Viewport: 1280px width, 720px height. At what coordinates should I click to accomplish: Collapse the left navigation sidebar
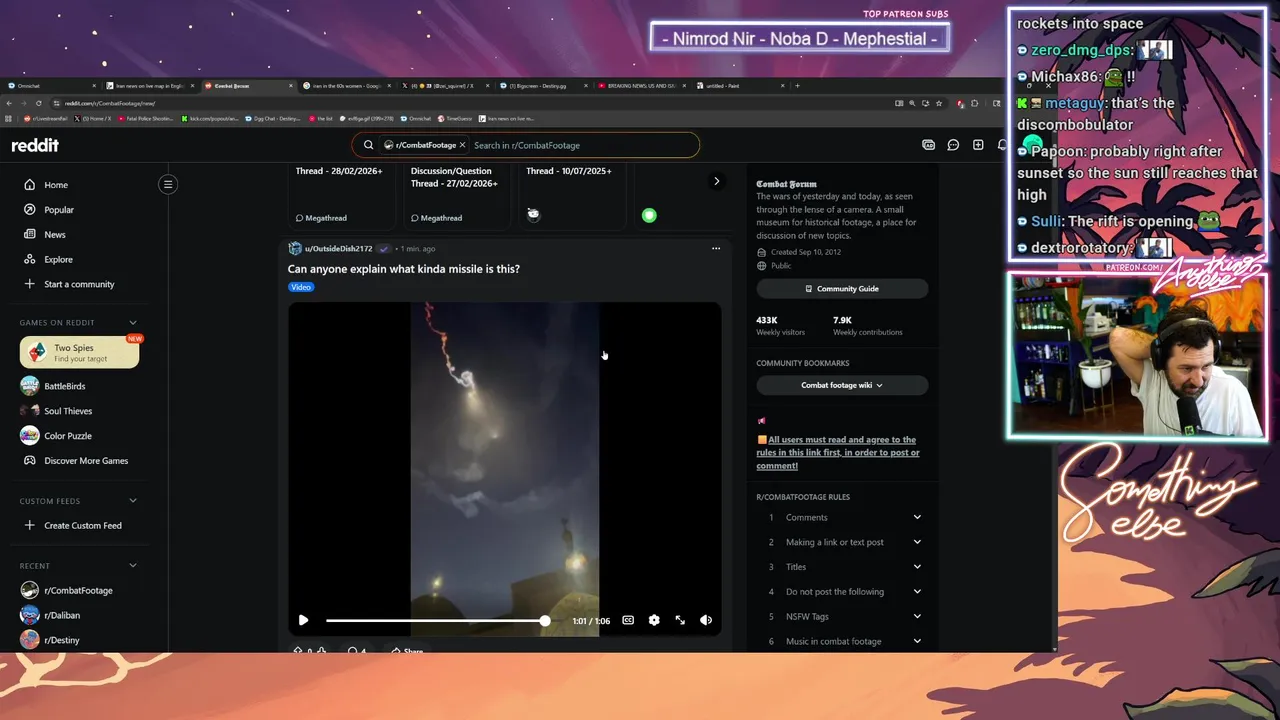point(168,184)
